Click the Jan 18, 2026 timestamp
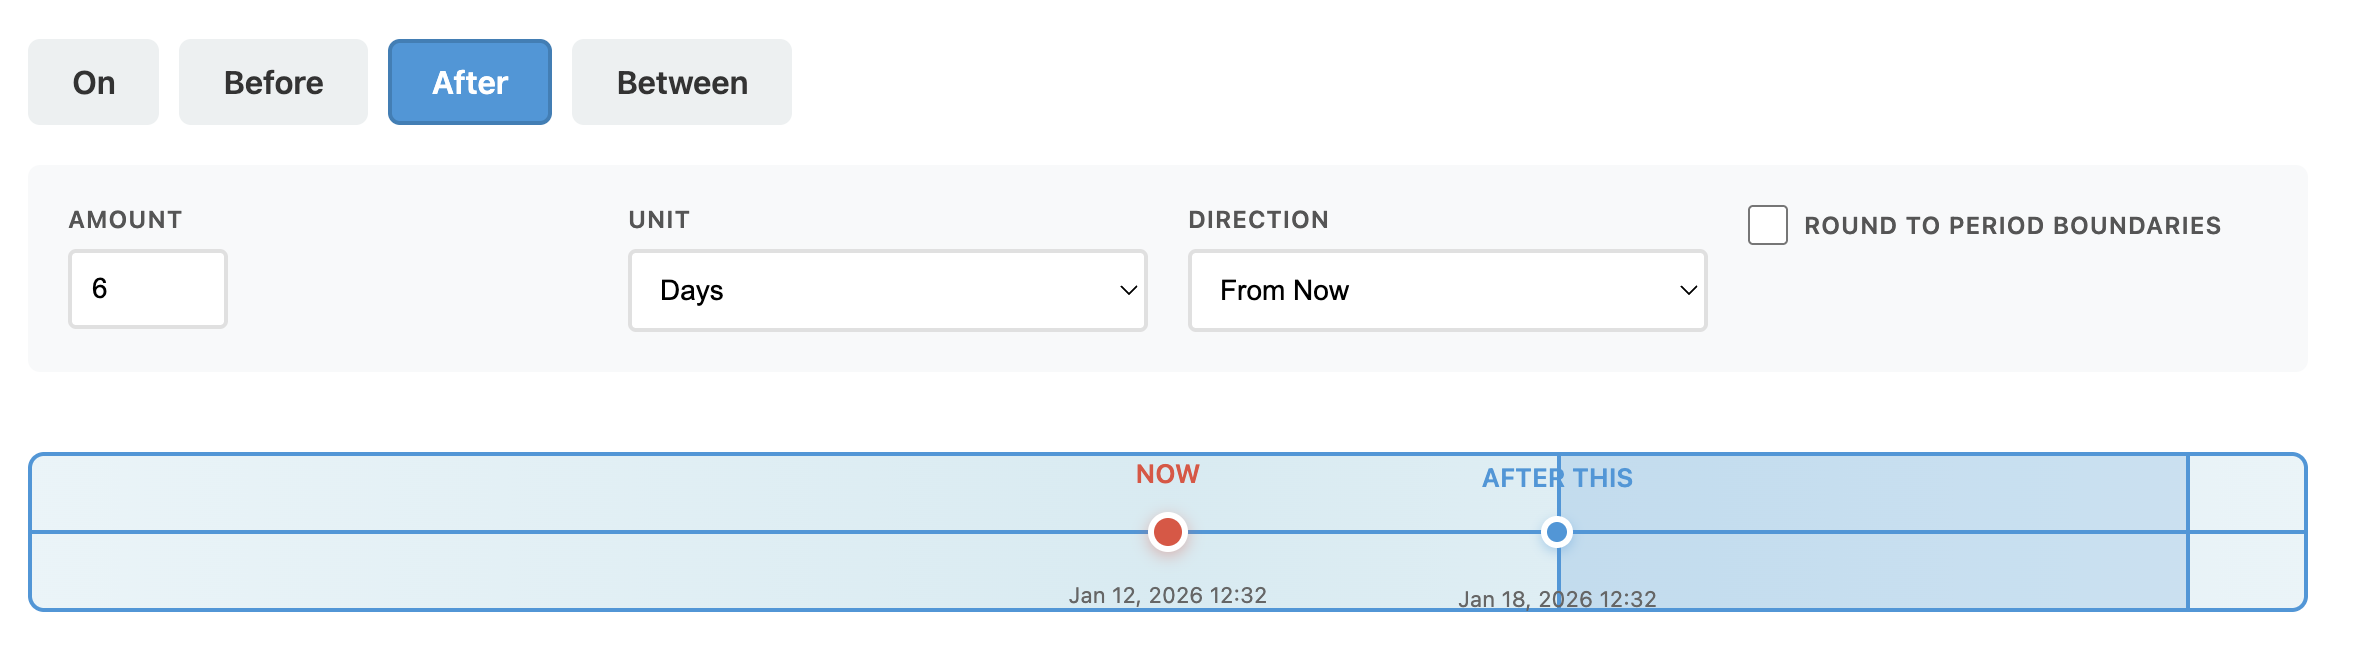Viewport: 2356px width, 652px height. coord(1557,600)
